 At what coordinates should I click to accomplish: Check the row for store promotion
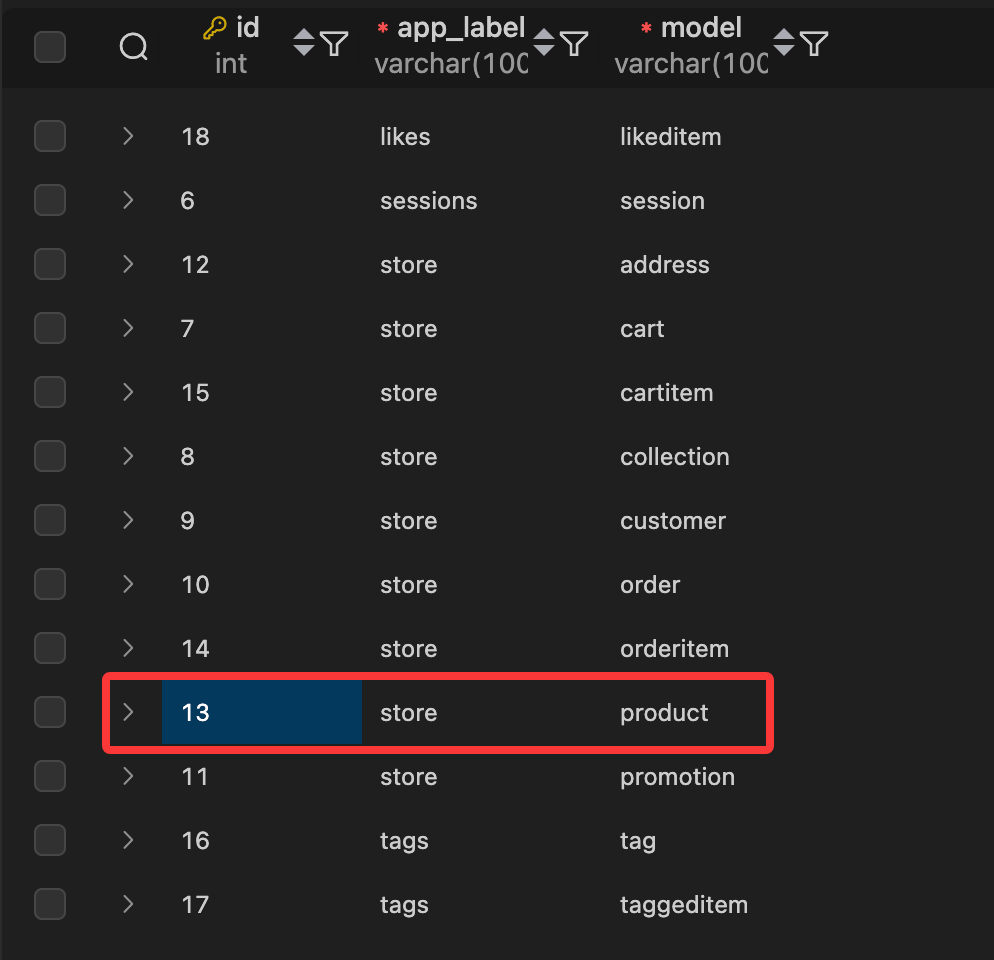49,777
